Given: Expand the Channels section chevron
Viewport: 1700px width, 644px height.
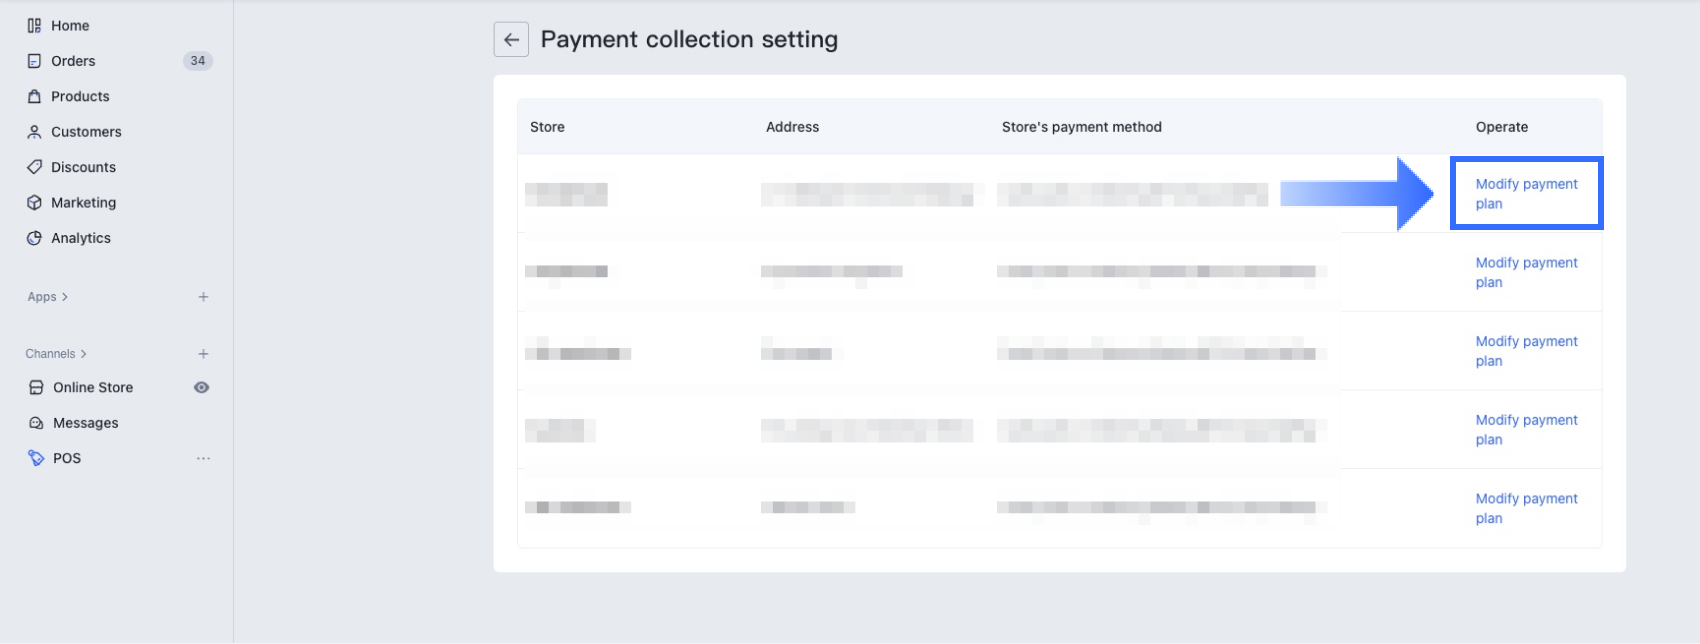Looking at the screenshot, I should [84, 353].
